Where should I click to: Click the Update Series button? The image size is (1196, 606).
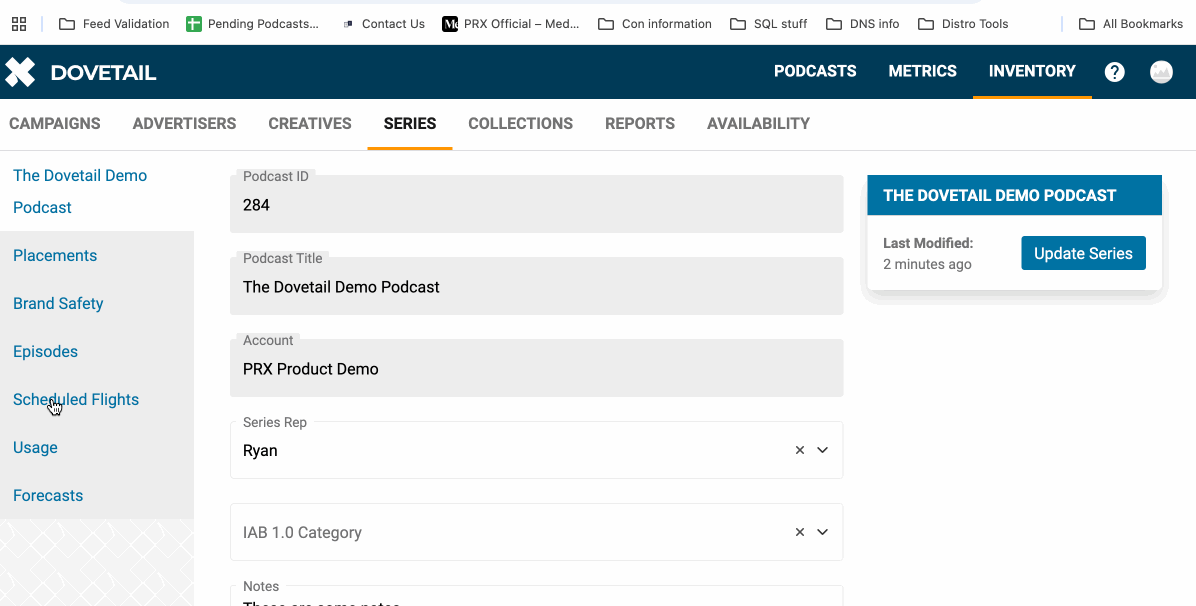pos(1083,253)
